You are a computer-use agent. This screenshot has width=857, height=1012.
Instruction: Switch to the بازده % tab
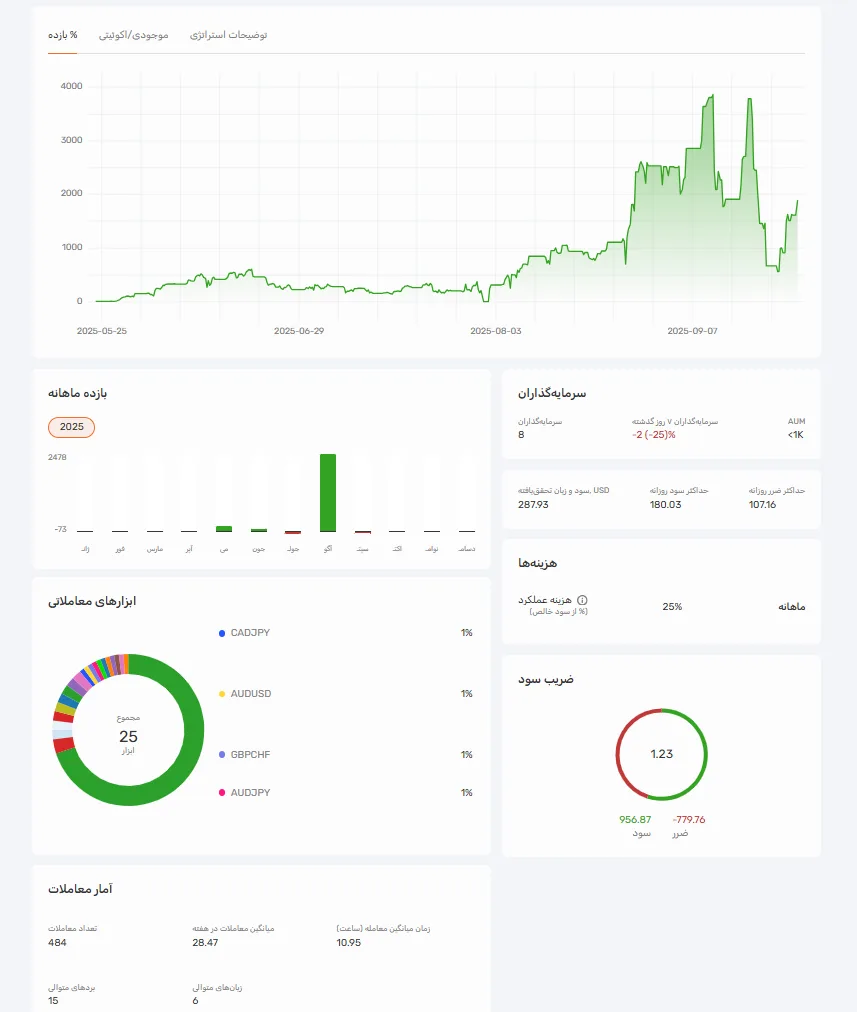(62, 35)
